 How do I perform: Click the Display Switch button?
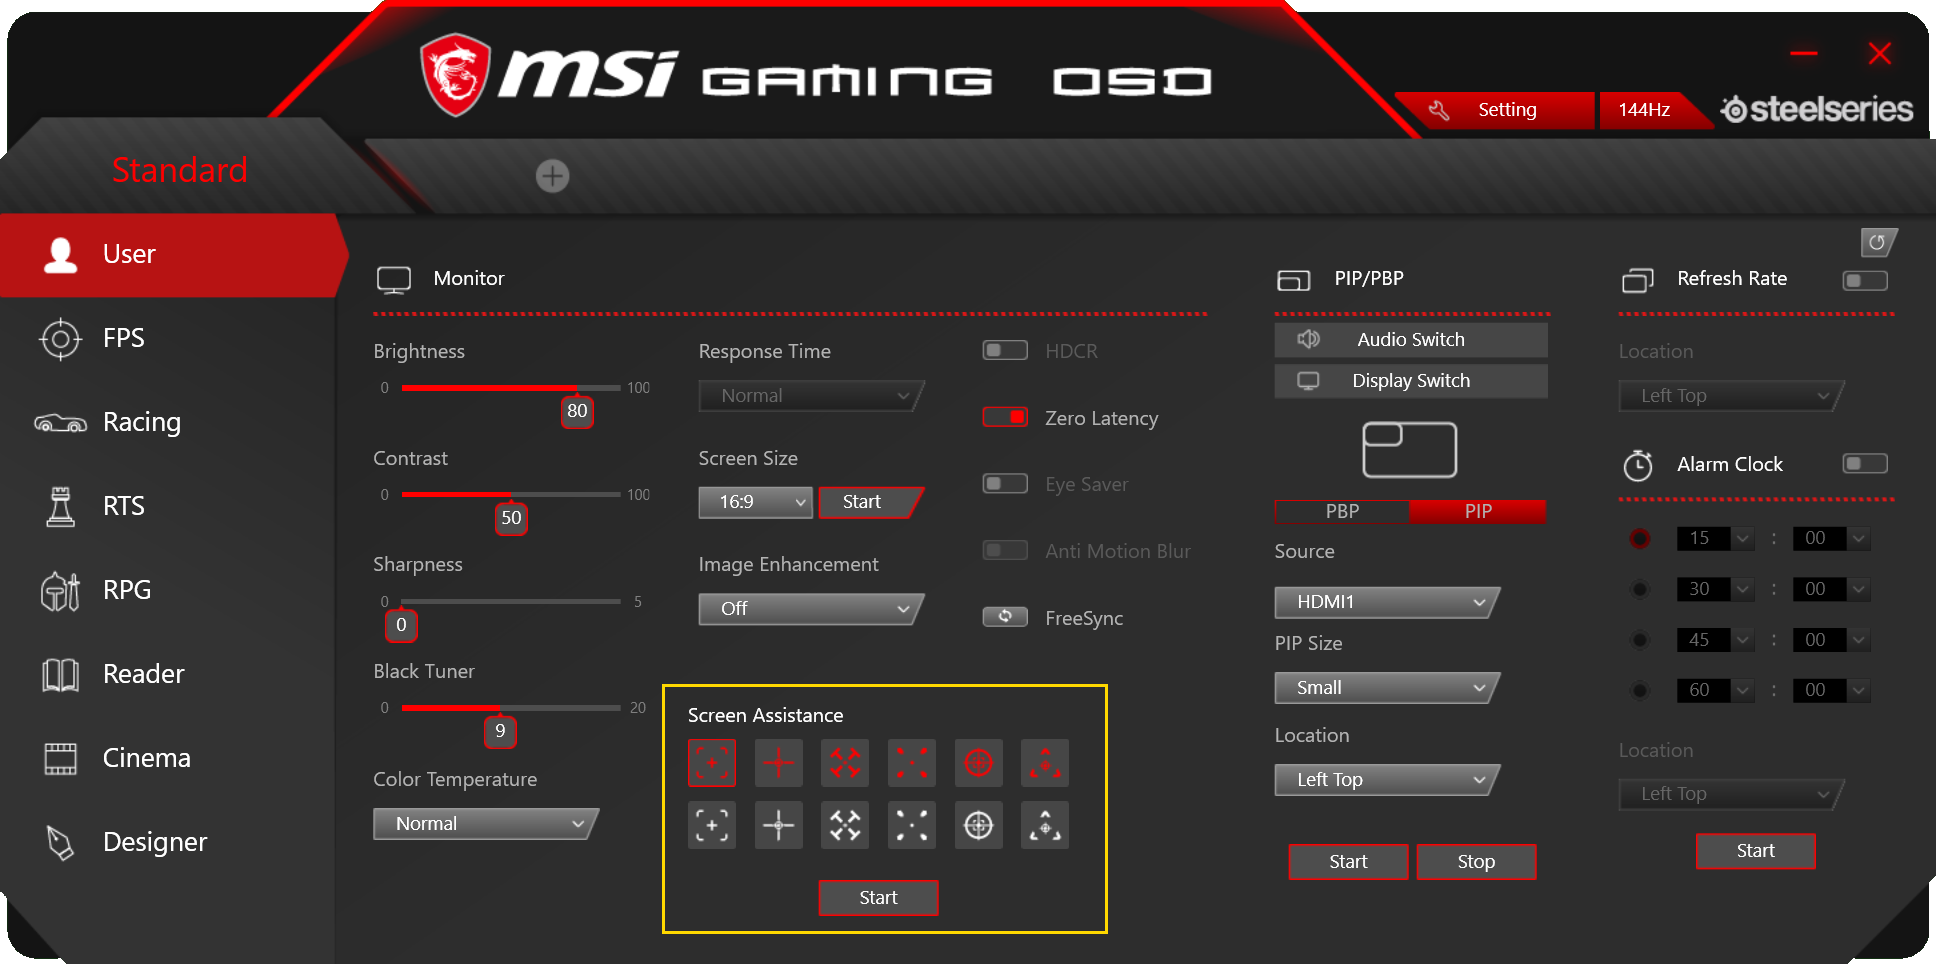[x=1411, y=381]
